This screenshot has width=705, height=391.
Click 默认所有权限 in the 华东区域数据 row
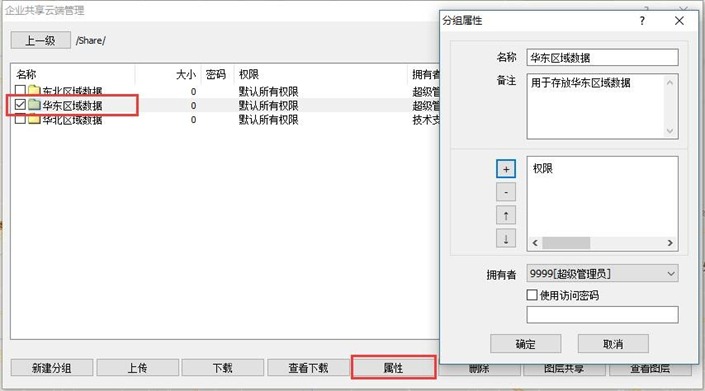[268, 106]
